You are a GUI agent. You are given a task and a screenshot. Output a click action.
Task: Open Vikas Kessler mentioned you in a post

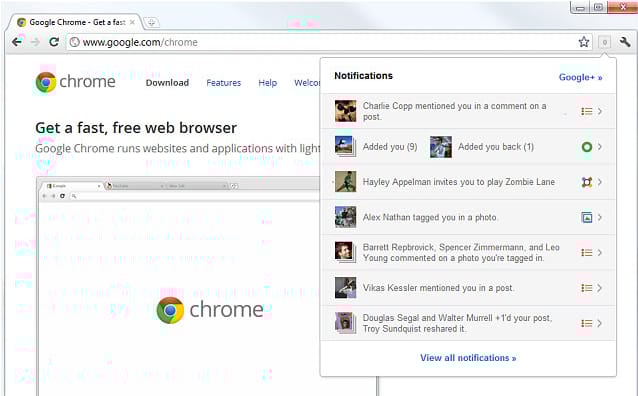click(x=438, y=288)
